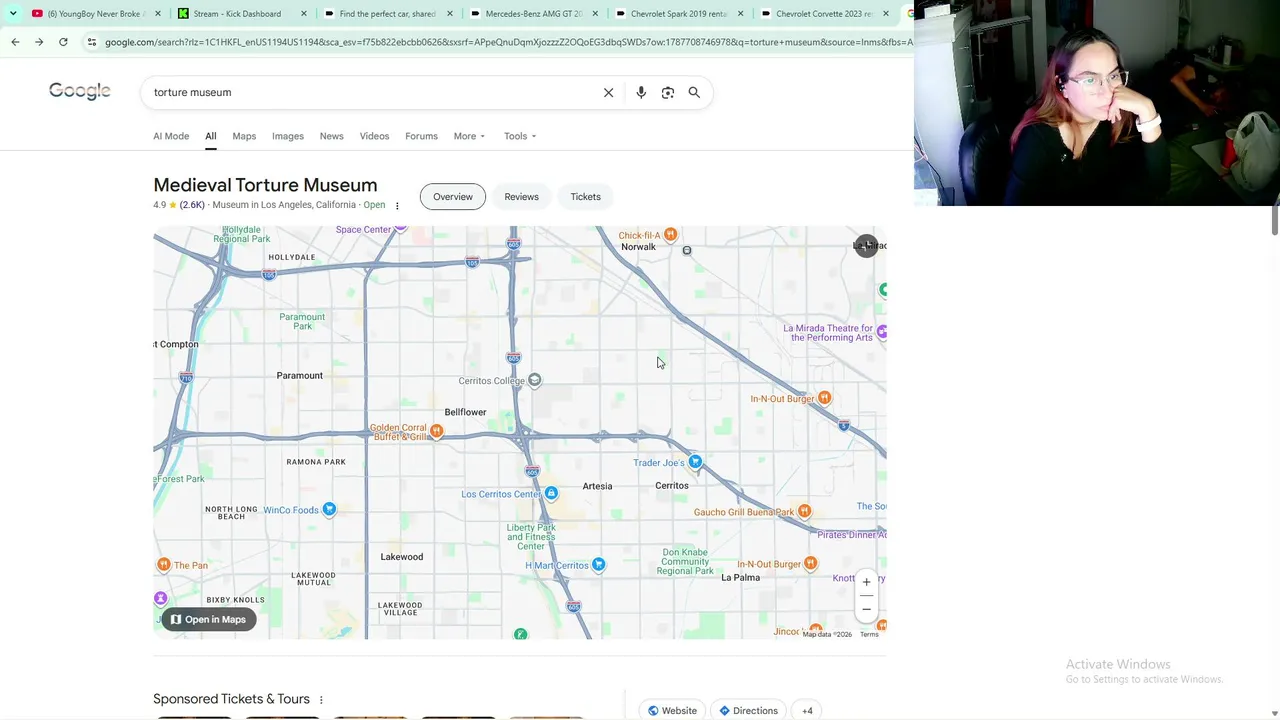
Task: Open Google Lens image search
Action: (668, 92)
